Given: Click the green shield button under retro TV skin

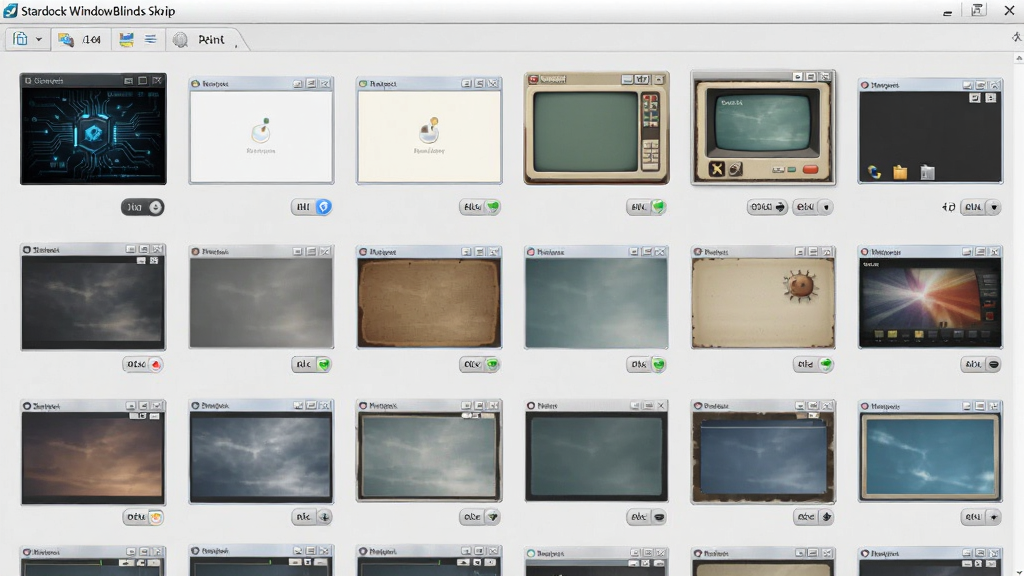Looking at the screenshot, I should coord(647,207).
